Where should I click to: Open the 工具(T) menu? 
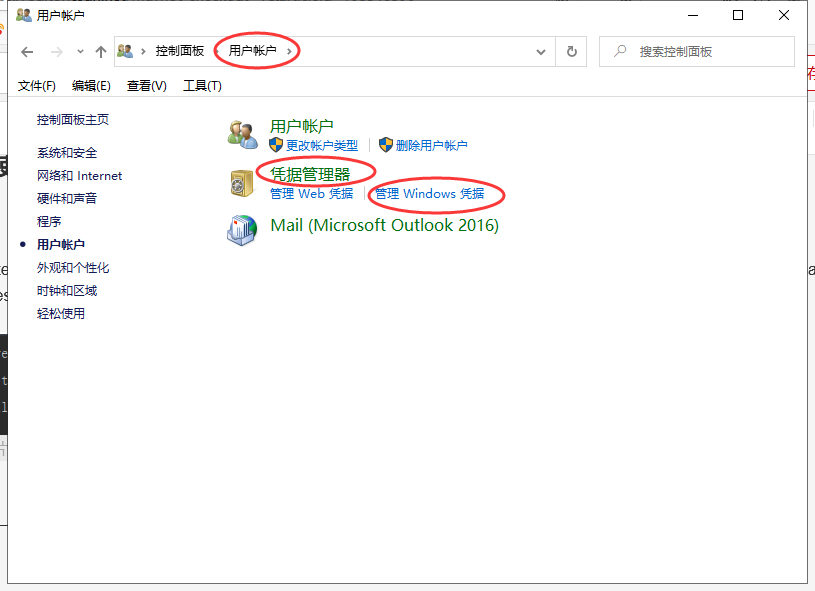pos(201,85)
